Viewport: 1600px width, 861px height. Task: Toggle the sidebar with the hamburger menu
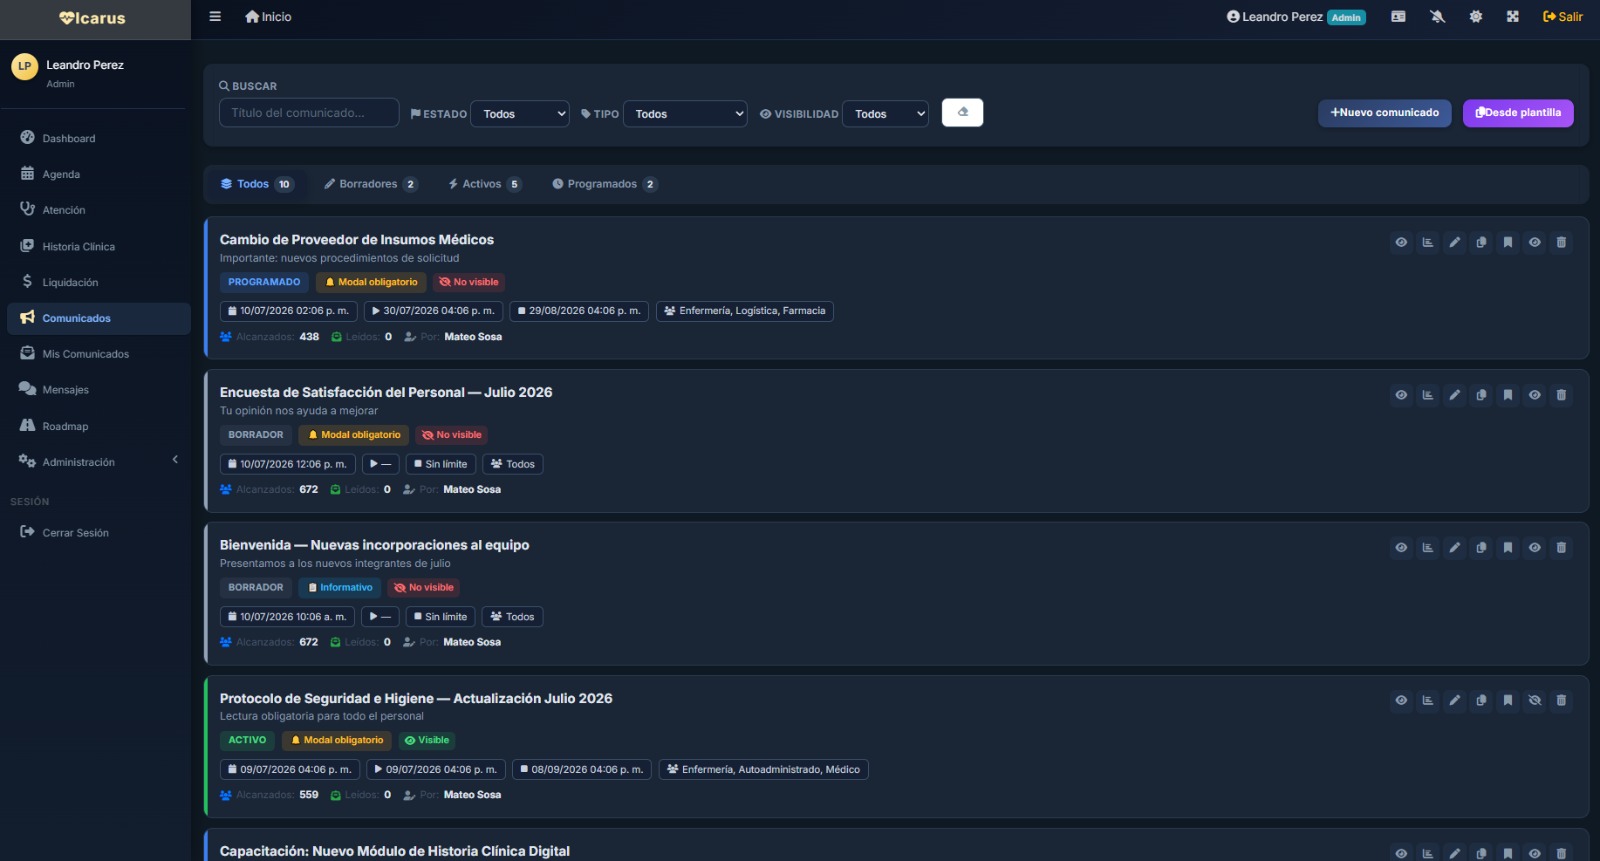coord(215,17)
